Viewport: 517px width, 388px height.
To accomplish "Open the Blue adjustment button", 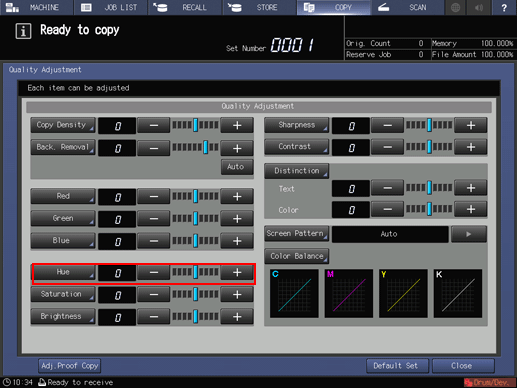I will click(x=63, y=240).
